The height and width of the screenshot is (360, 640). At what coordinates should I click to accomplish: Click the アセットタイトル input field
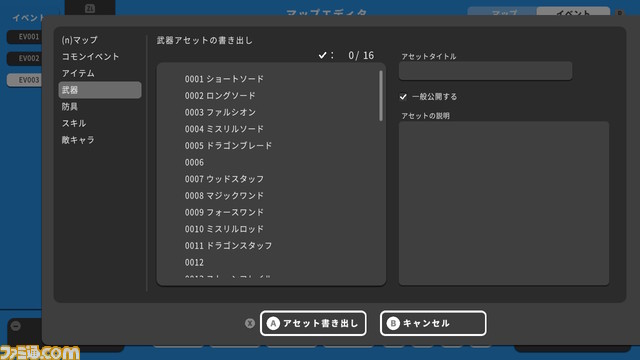pyautogui.click(x=485, y=71)
